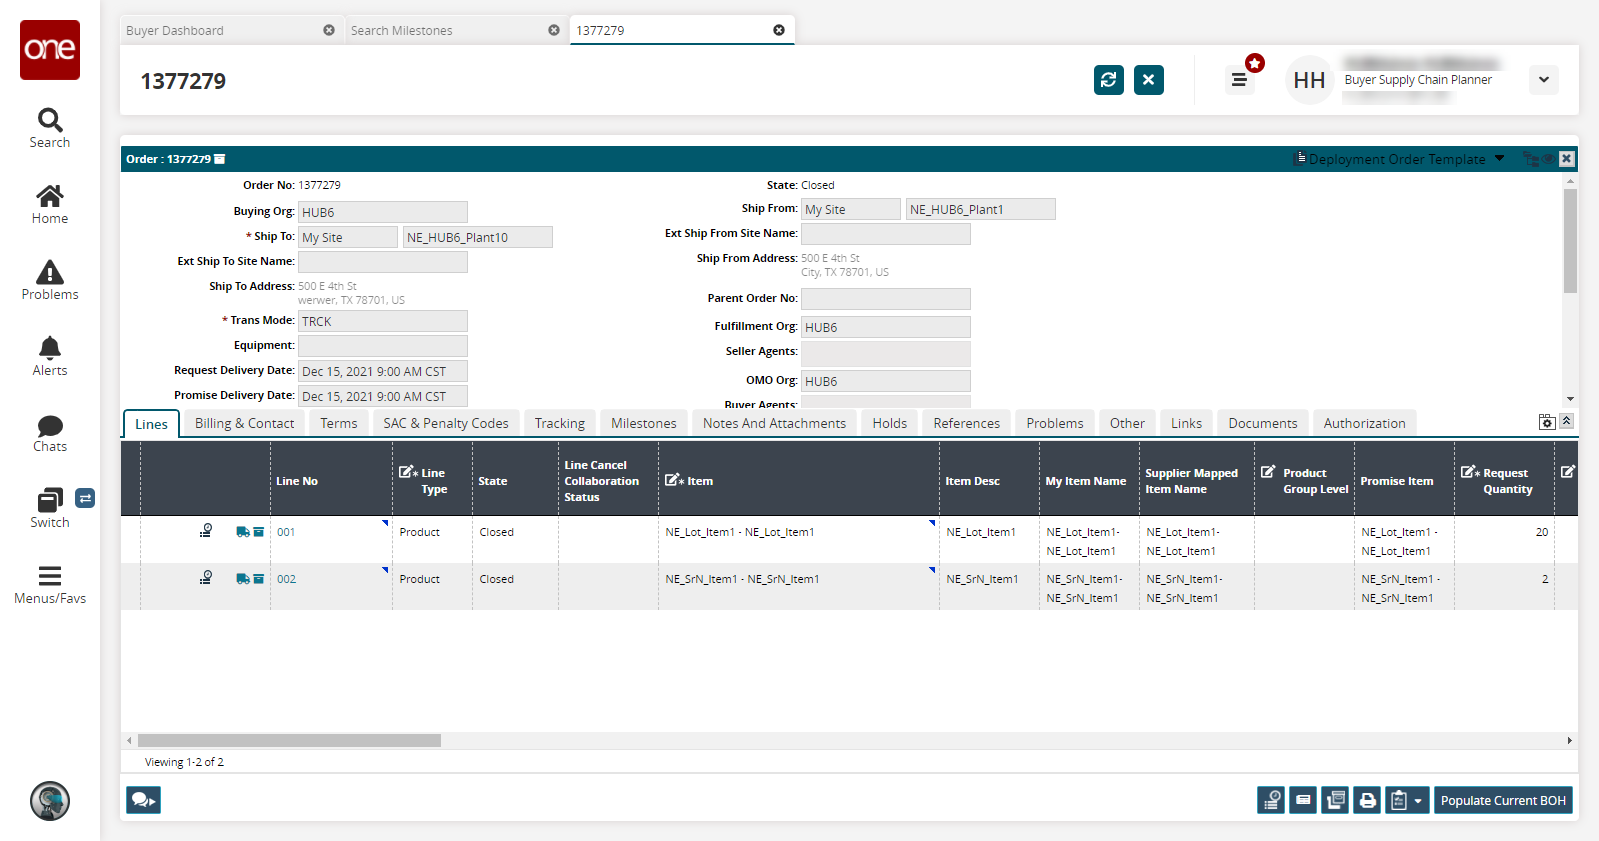
Task: Toggle the eye icon in the order header
Action: 1548,159
